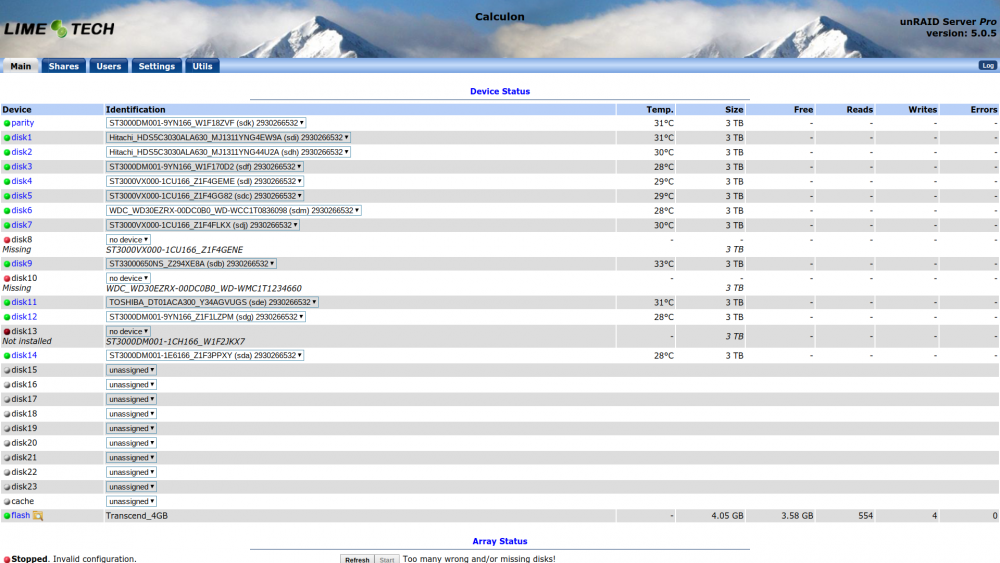Viewport: 1000px width, 563px height.
Task: Open the disk7 link
Action: click(21, 225)
